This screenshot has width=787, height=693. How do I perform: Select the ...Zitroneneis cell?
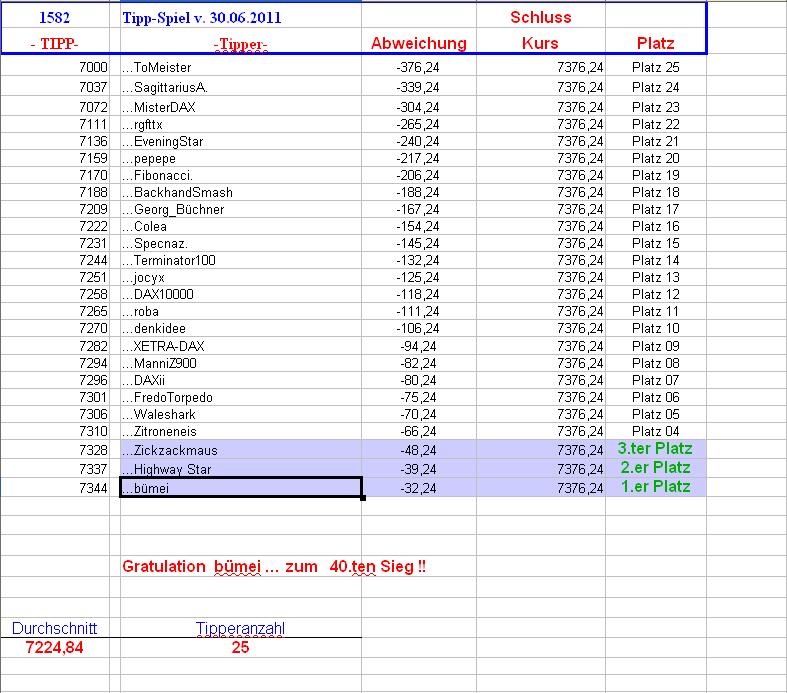click(x=240, y=432)
